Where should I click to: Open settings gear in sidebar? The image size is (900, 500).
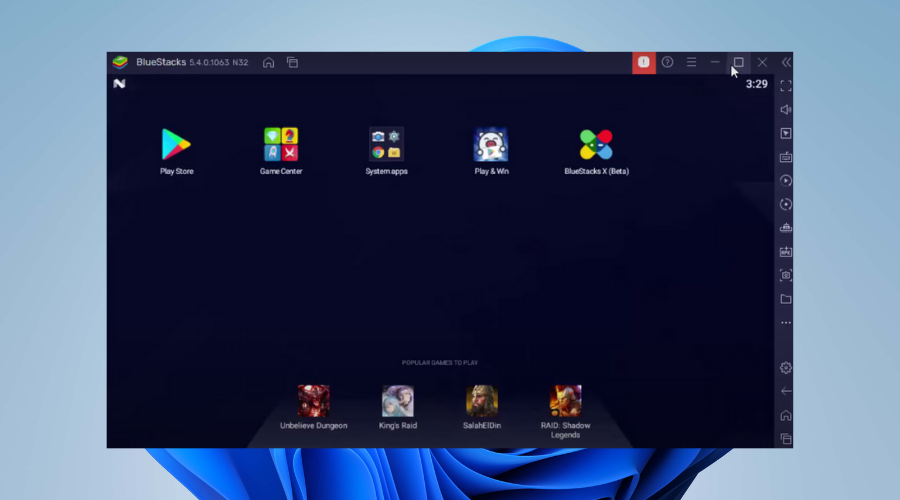click(786, 368)
